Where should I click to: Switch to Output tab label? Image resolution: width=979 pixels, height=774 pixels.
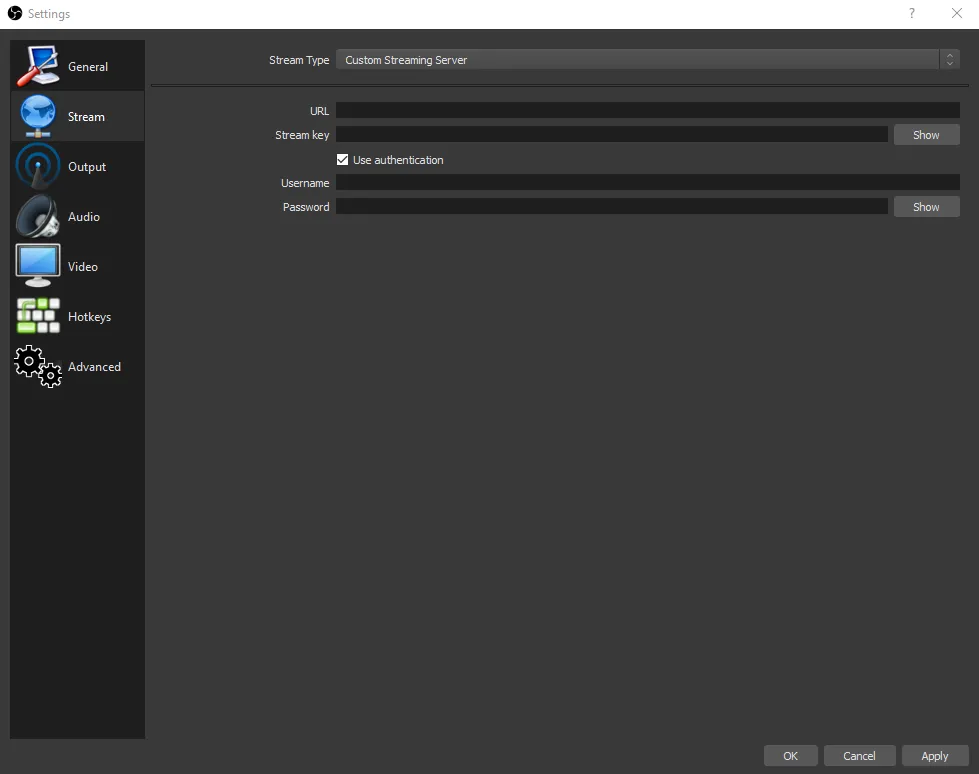coord(87,167)
